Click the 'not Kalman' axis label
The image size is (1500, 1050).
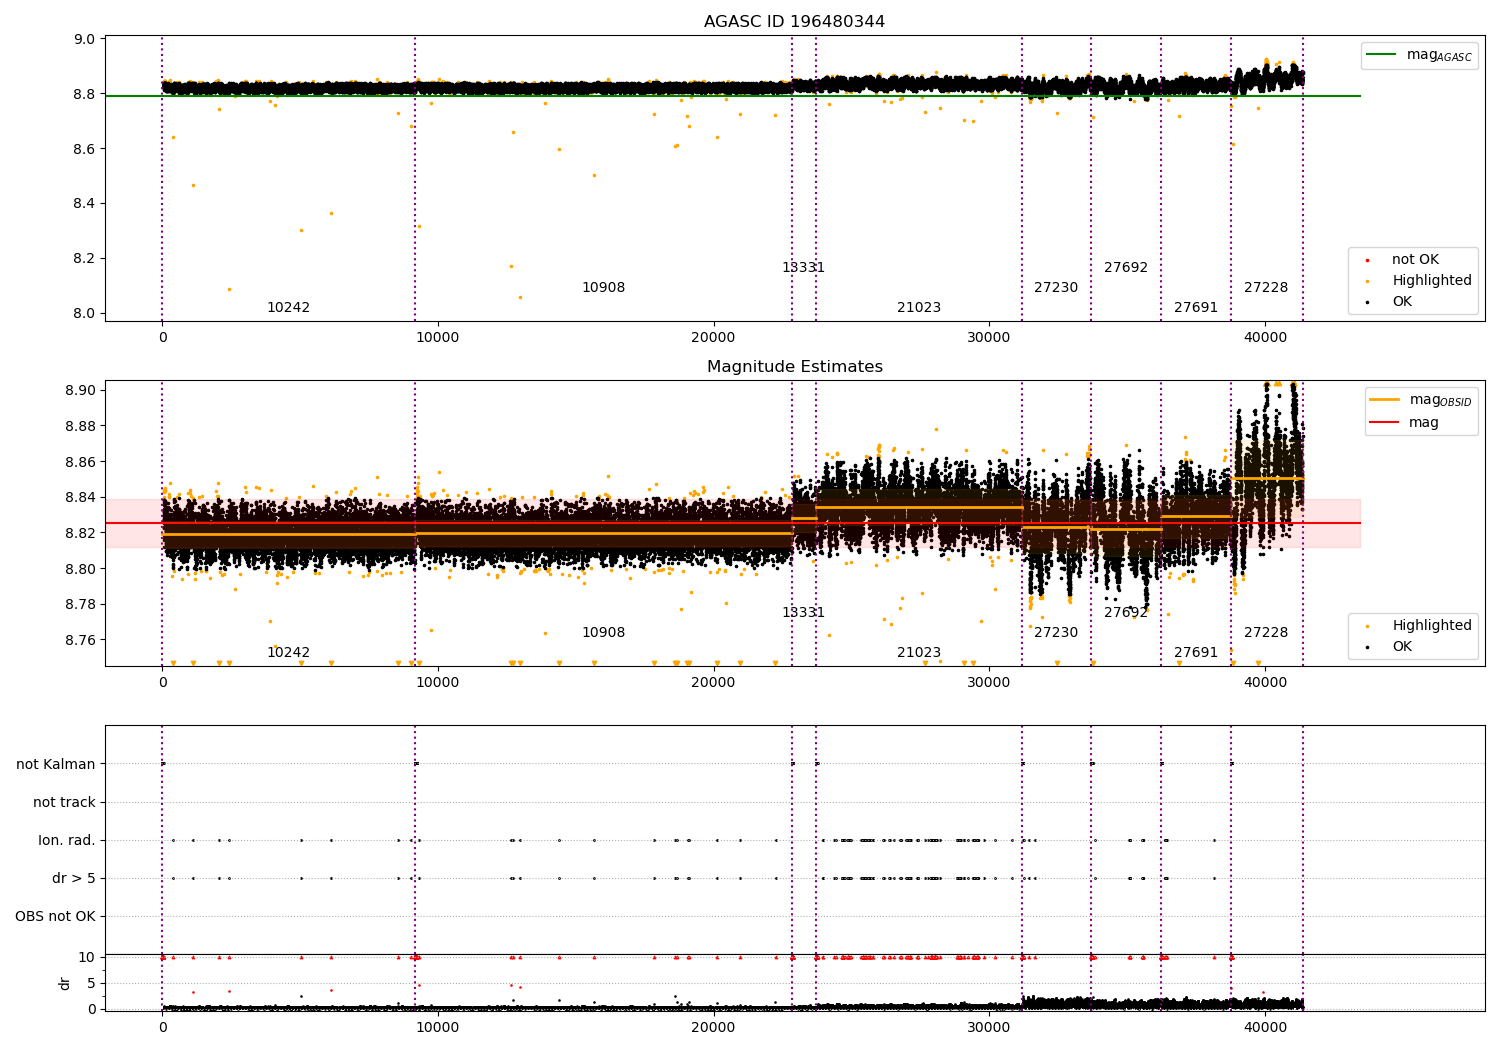point(56,765)
